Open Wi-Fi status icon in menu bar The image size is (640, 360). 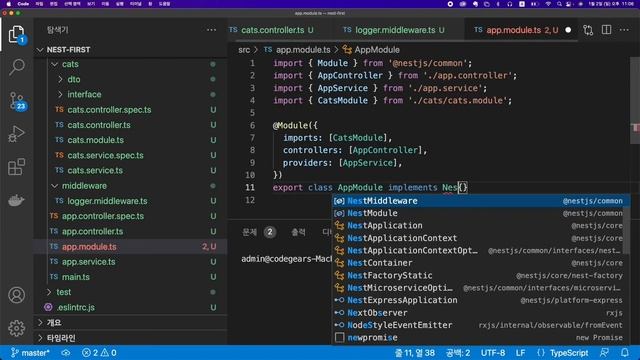point(548,4)
